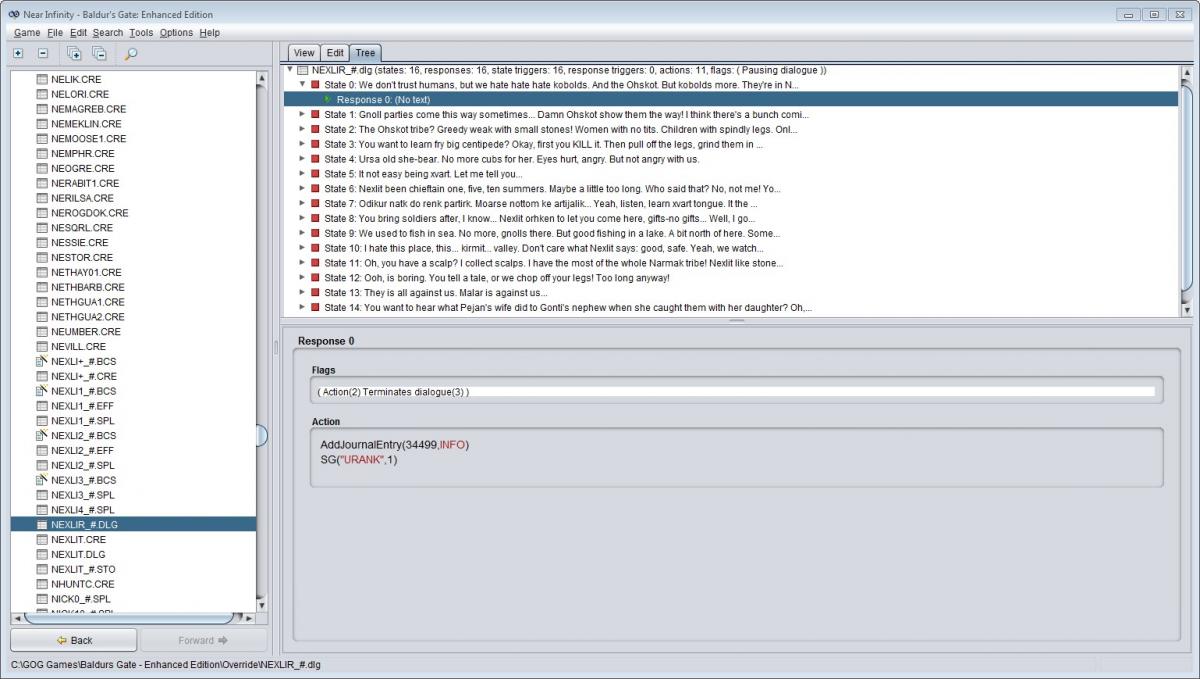Expand the State 12 tree node

(x=302, y=278)
